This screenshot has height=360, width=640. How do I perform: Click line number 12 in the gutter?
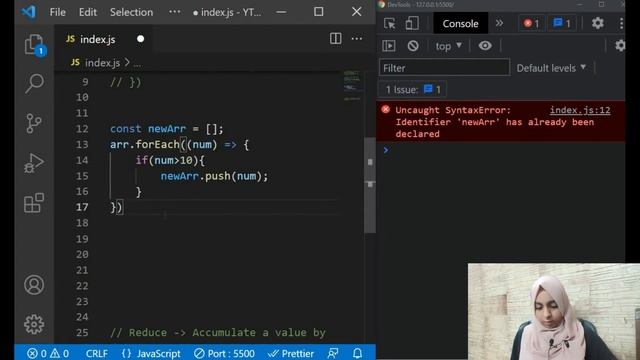tap(82, 129)
